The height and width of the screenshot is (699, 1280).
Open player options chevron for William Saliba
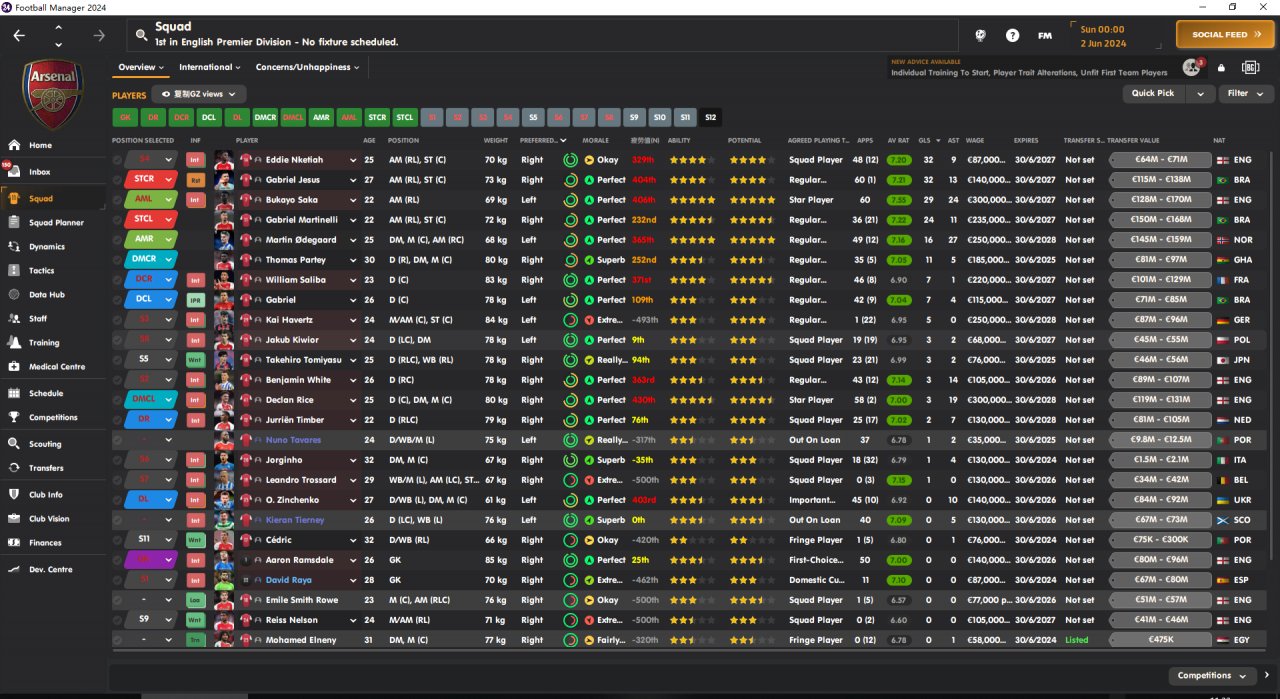pyautogui.click(x=353, y=280)
